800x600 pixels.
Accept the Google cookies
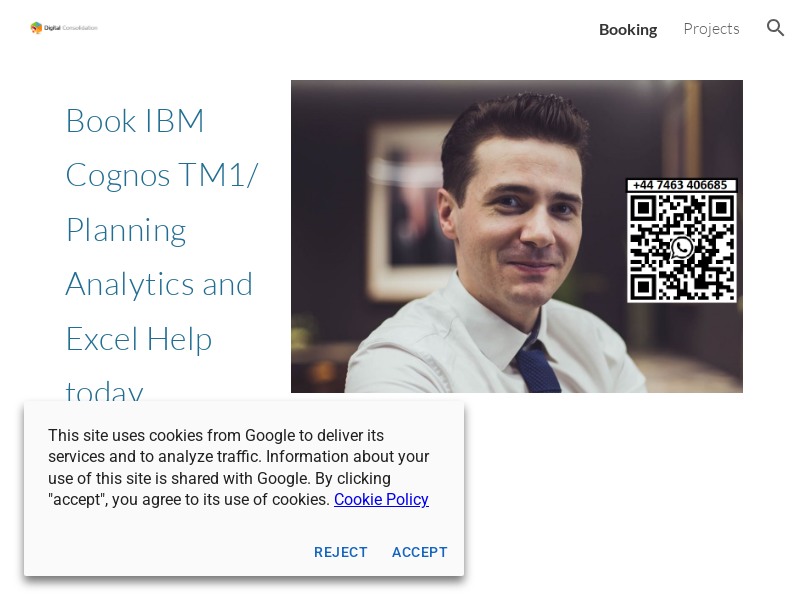point(419,552)
